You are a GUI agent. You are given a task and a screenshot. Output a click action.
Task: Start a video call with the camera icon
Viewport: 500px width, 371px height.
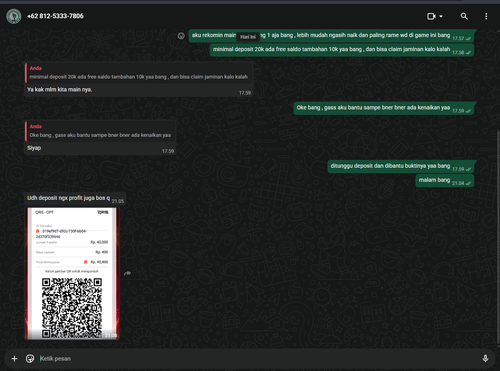click(x=431, y=16)
